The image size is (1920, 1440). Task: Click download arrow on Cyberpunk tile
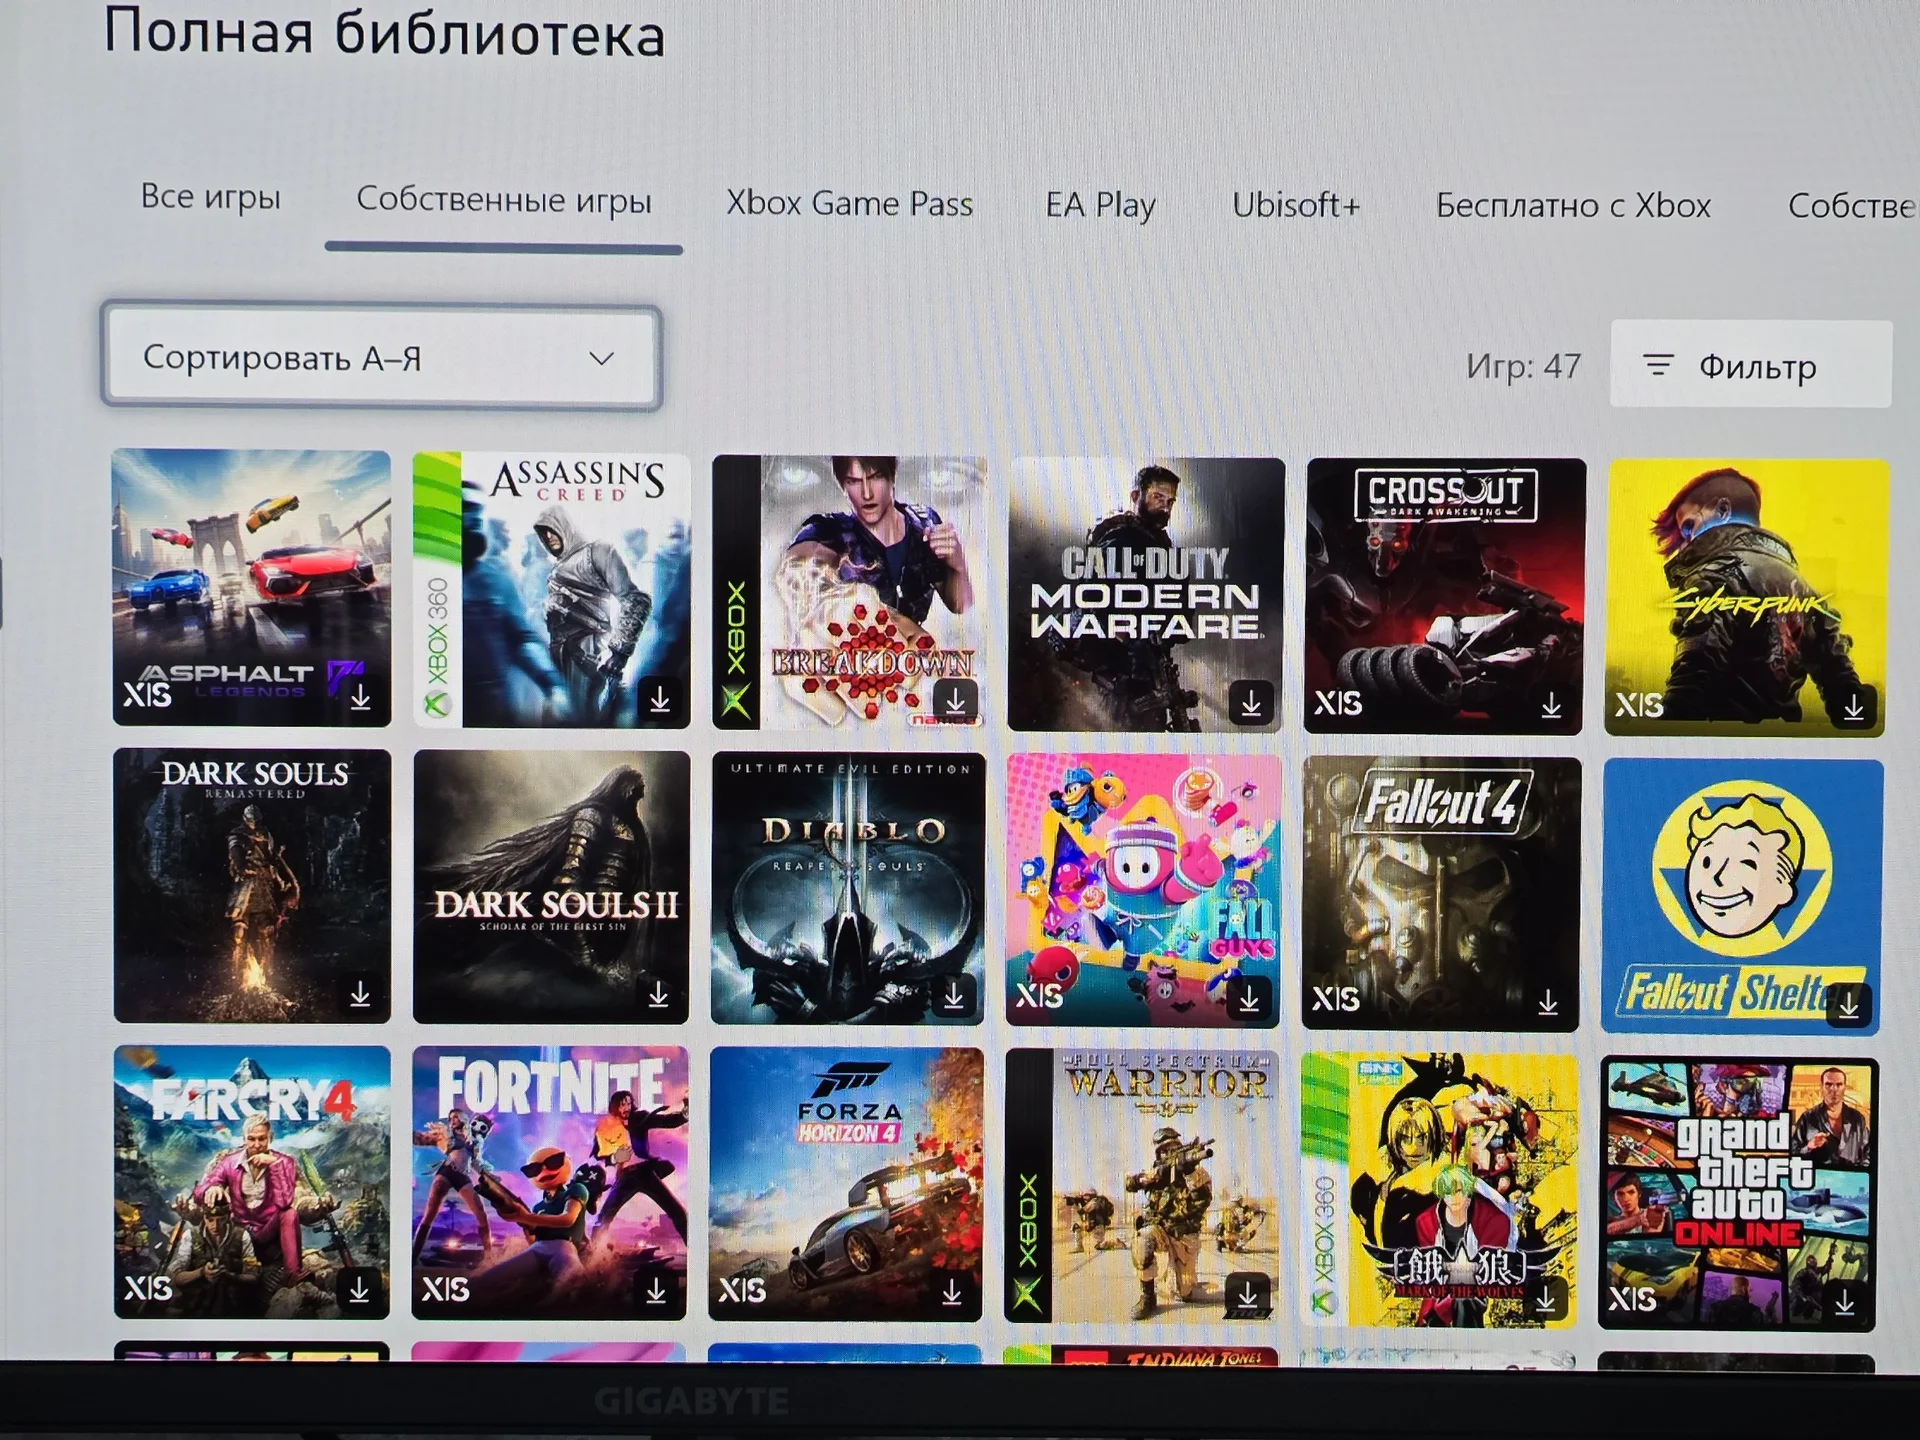(x=1853, y=707)
